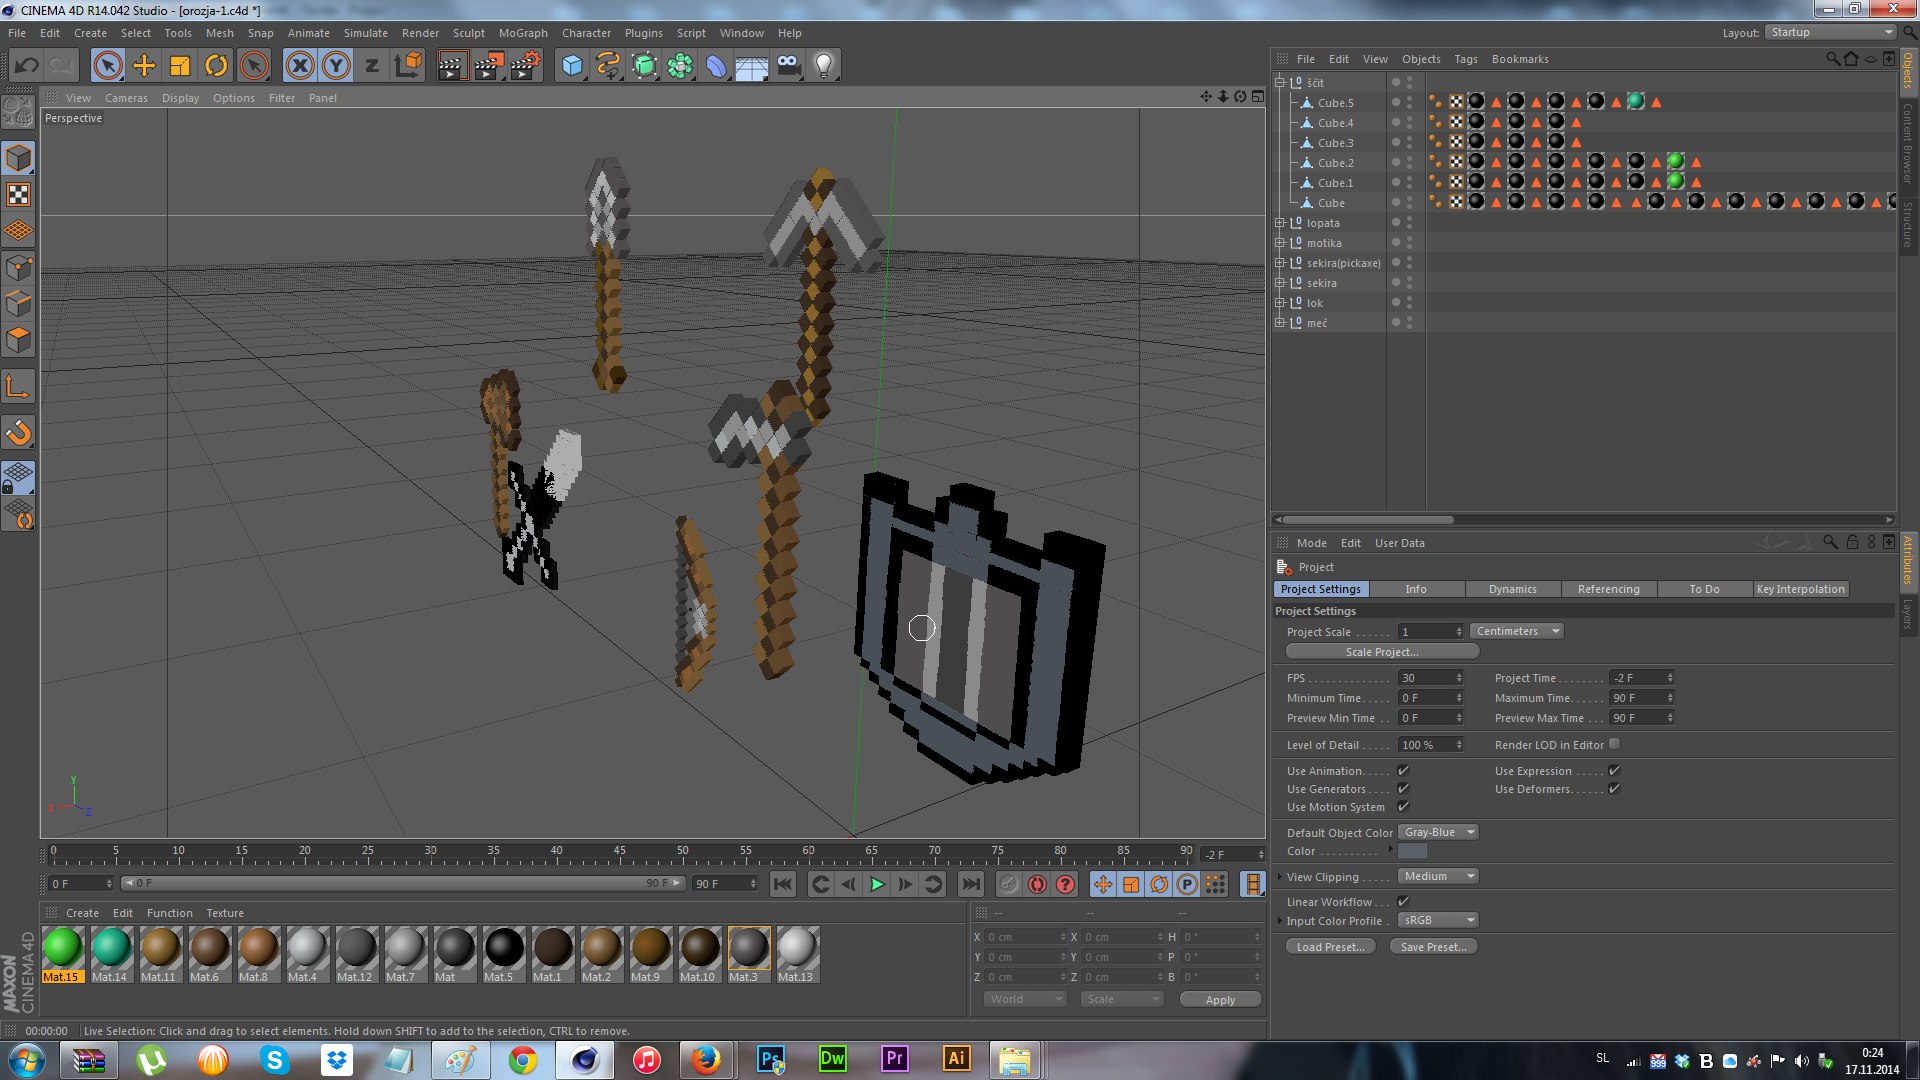The width and height of the screenshot is (1920, 1080).
Task: Open View Clipping Medium dropdown
Action: pos(1438,876)
